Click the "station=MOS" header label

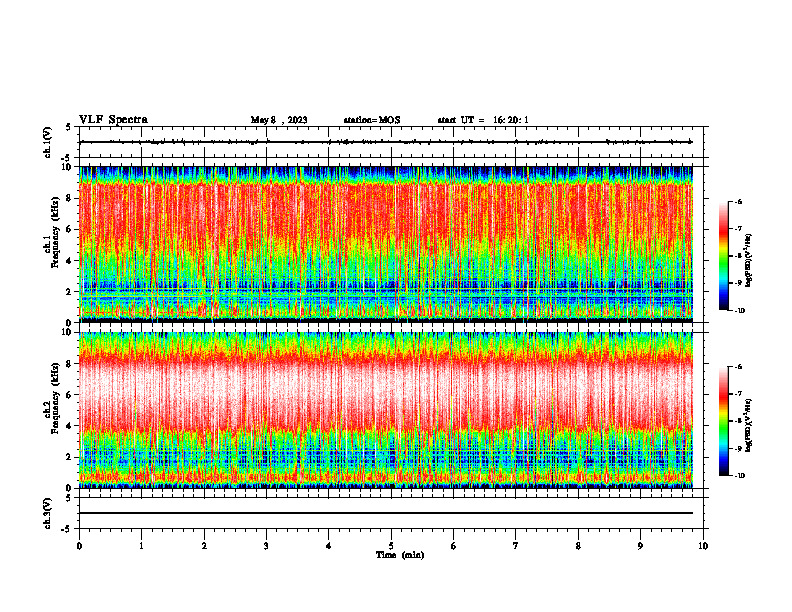click(x=372, y=120)
